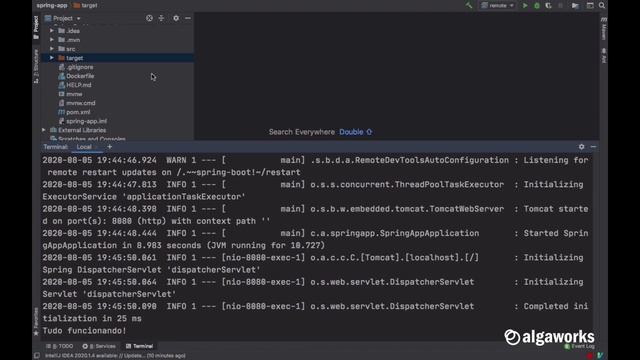Click the TomcatWebServer log entry

pyautogui.click(x=315, y=215)
